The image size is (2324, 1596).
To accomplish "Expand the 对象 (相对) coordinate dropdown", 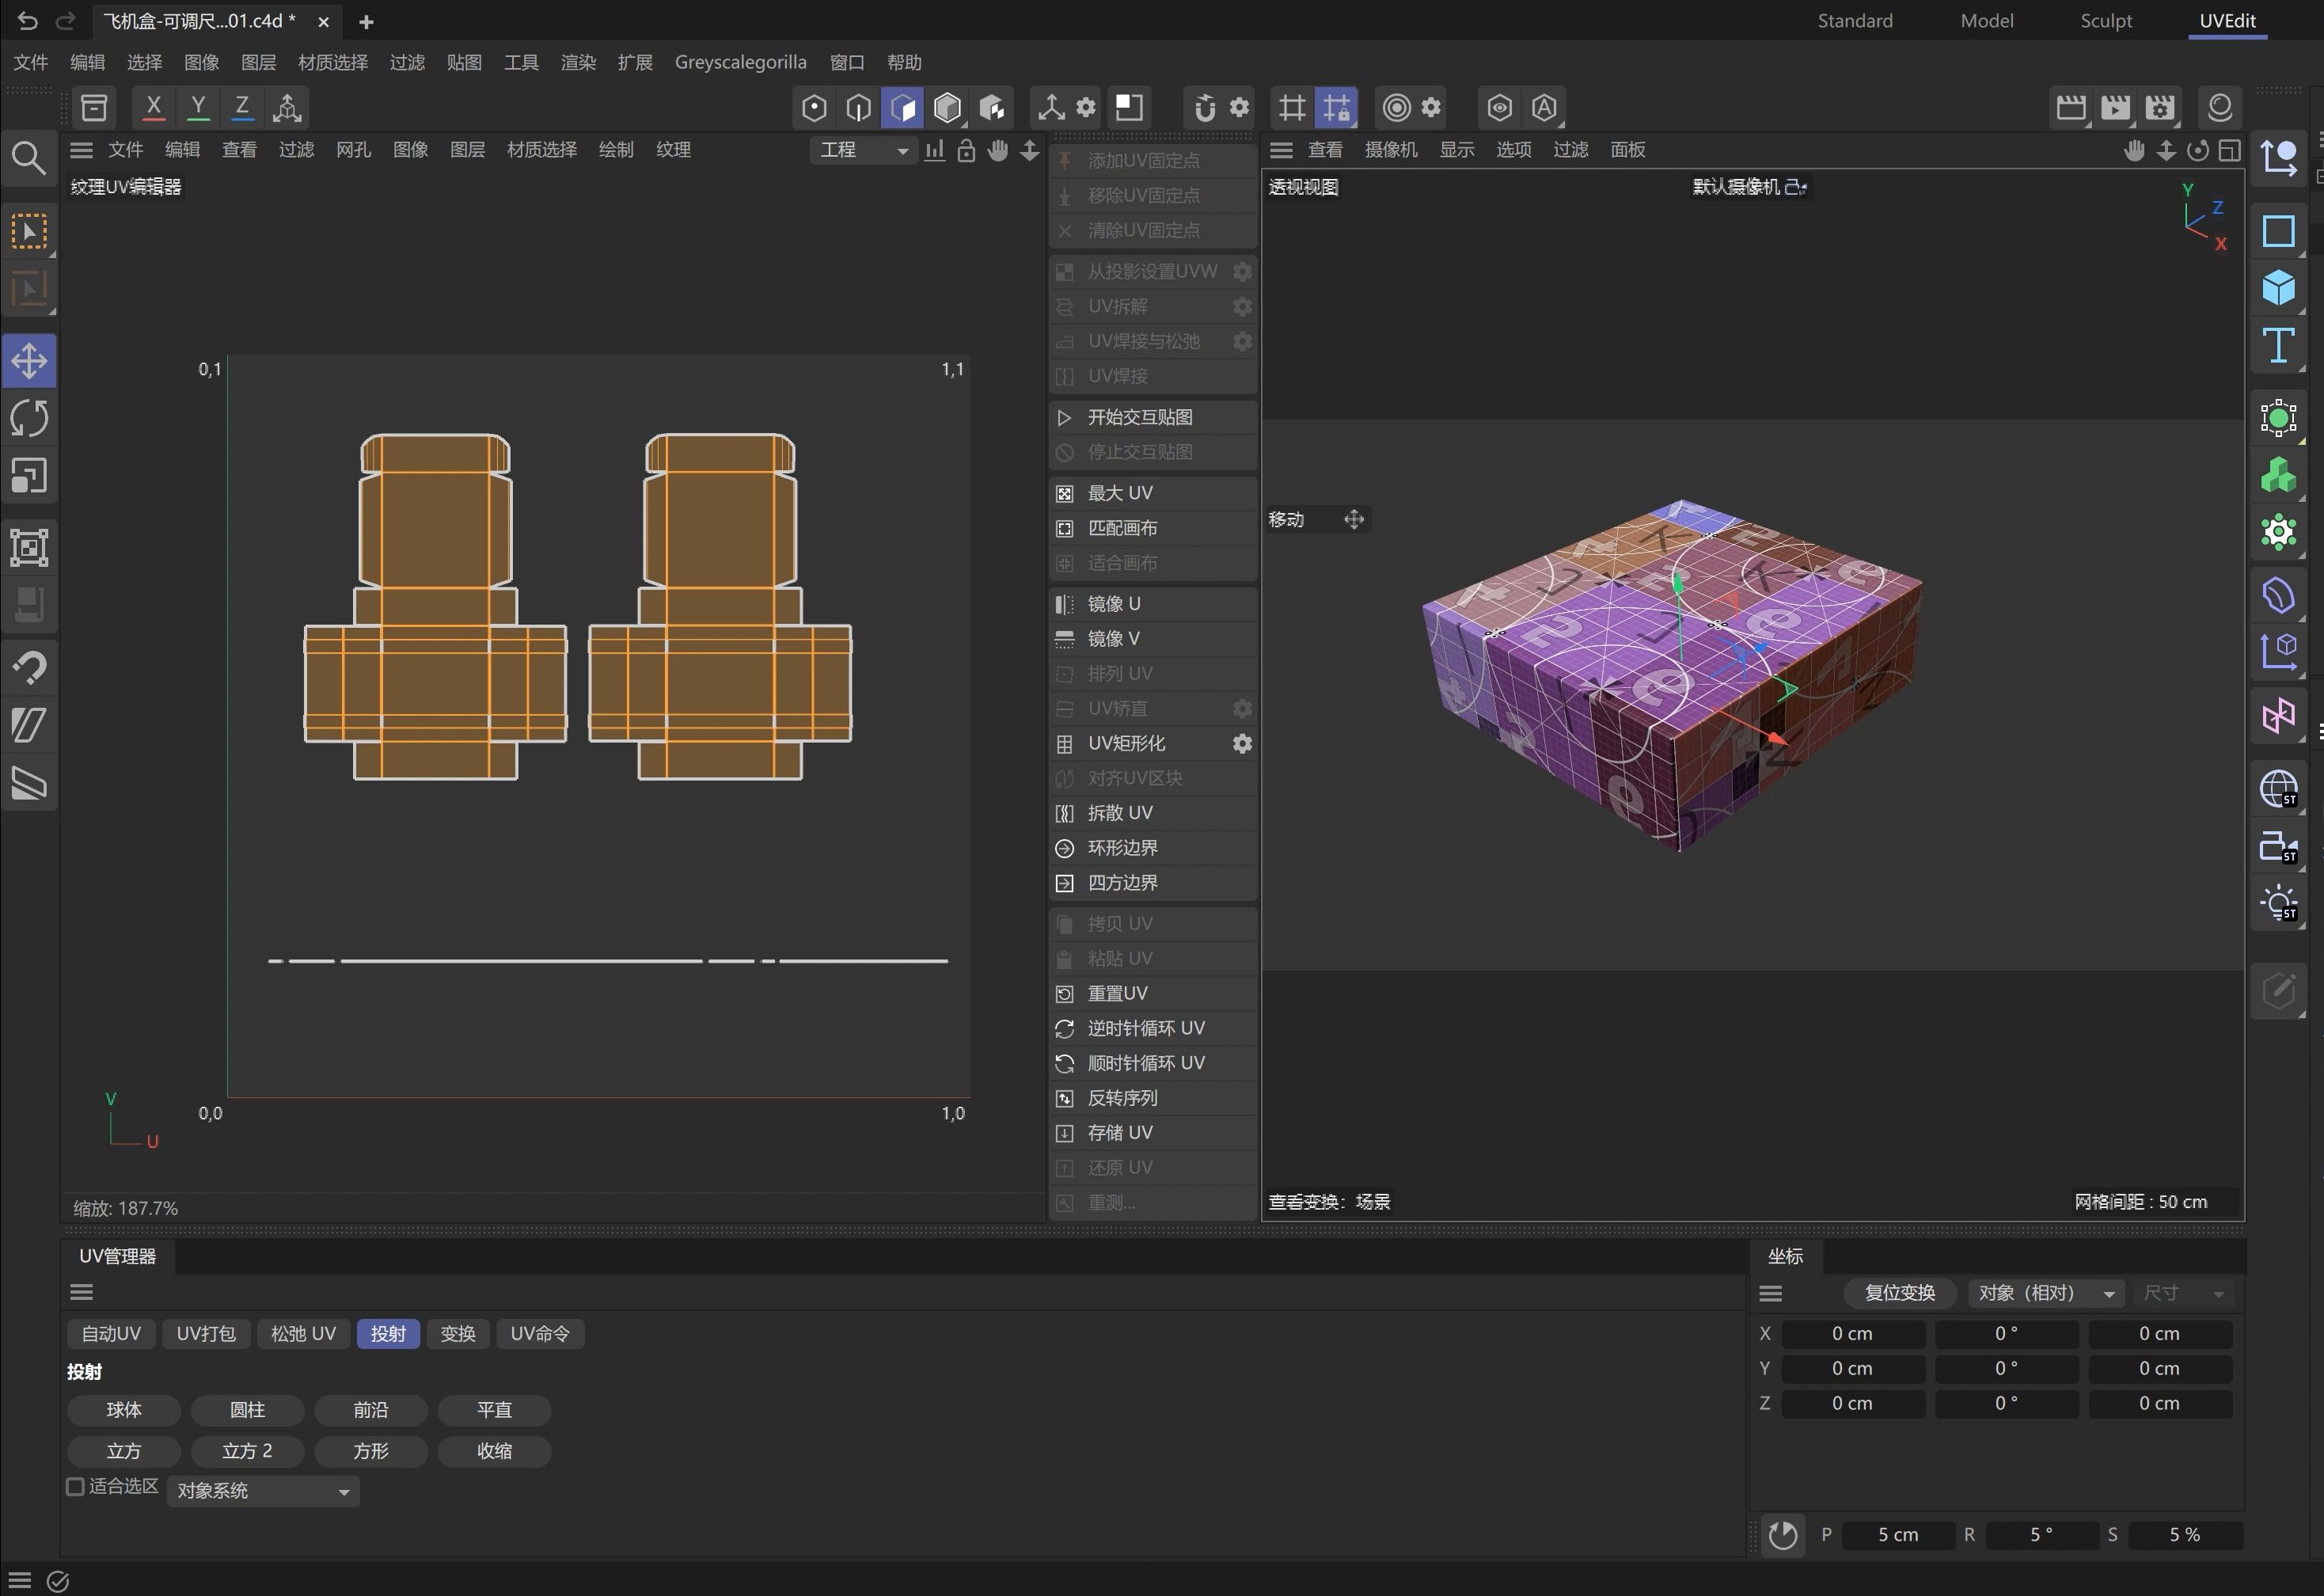I will (2046, 1293).
